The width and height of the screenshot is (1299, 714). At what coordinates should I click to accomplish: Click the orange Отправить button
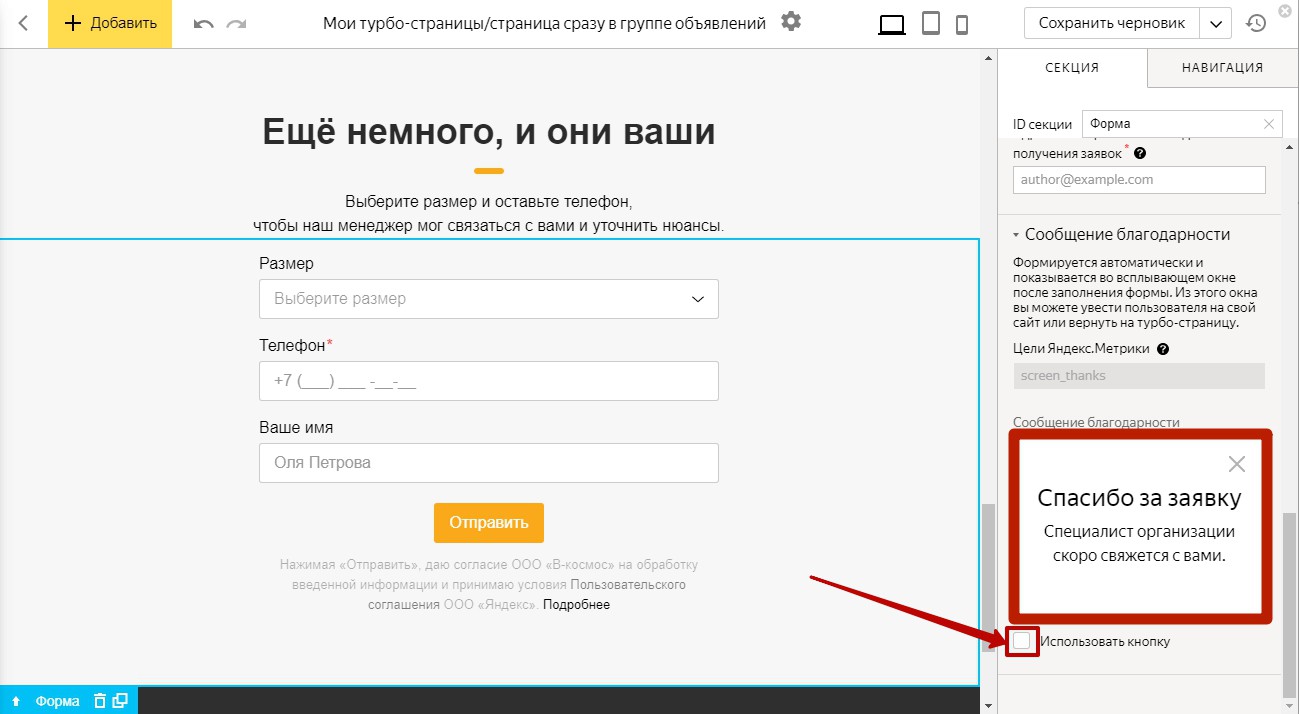tap(489, 523)
